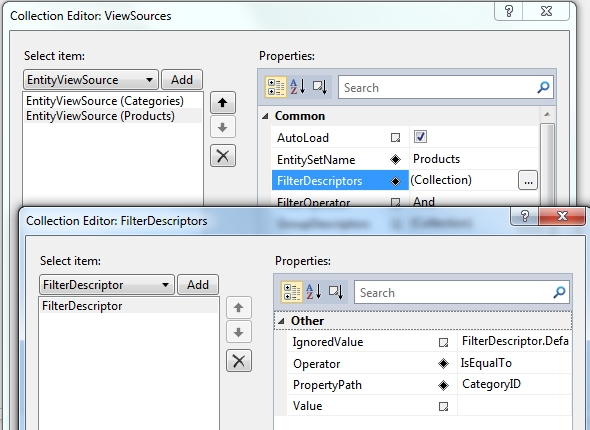Screen dimensions: 590x430
Task: Move the selected EntityViewSource item down
Action: tap(223, 128)
